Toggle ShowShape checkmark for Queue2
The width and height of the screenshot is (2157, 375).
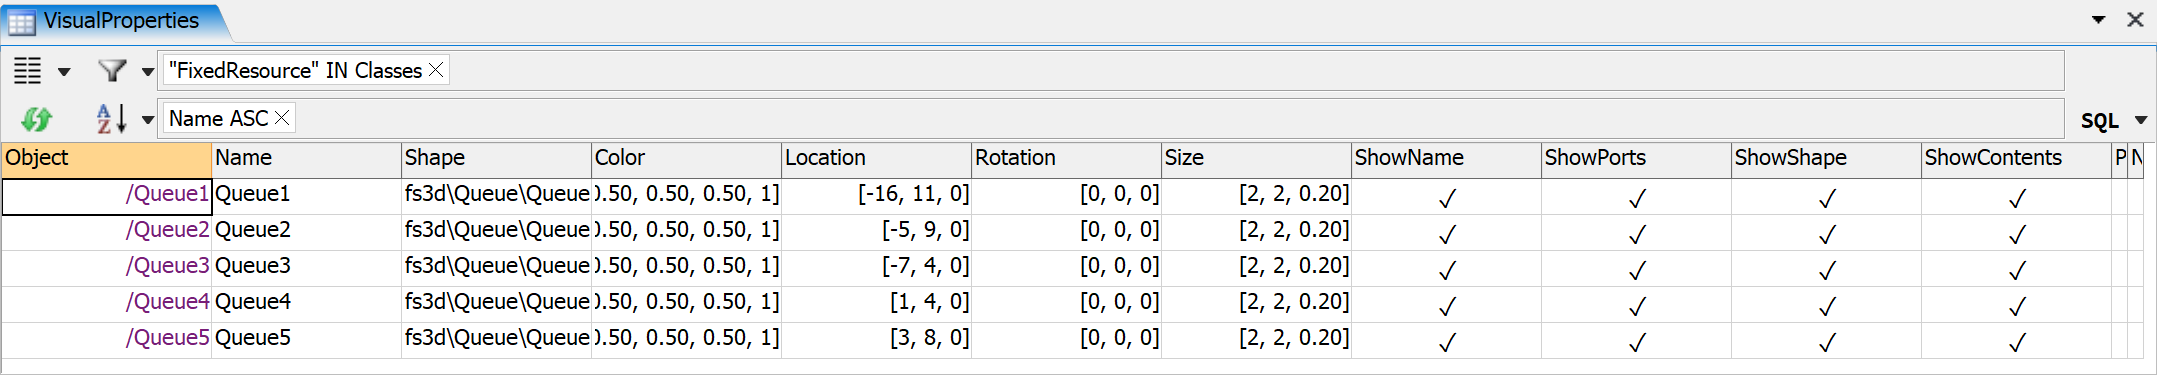(x=1827, y=234)
